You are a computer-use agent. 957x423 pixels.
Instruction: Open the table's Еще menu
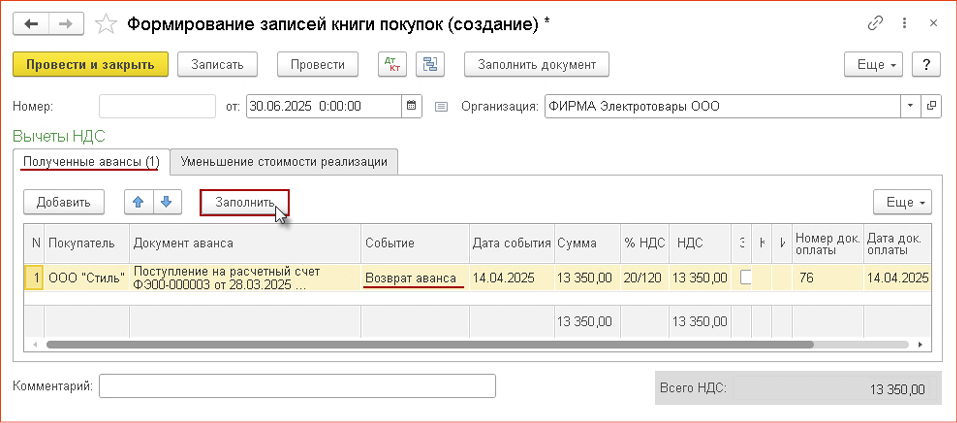902,203
